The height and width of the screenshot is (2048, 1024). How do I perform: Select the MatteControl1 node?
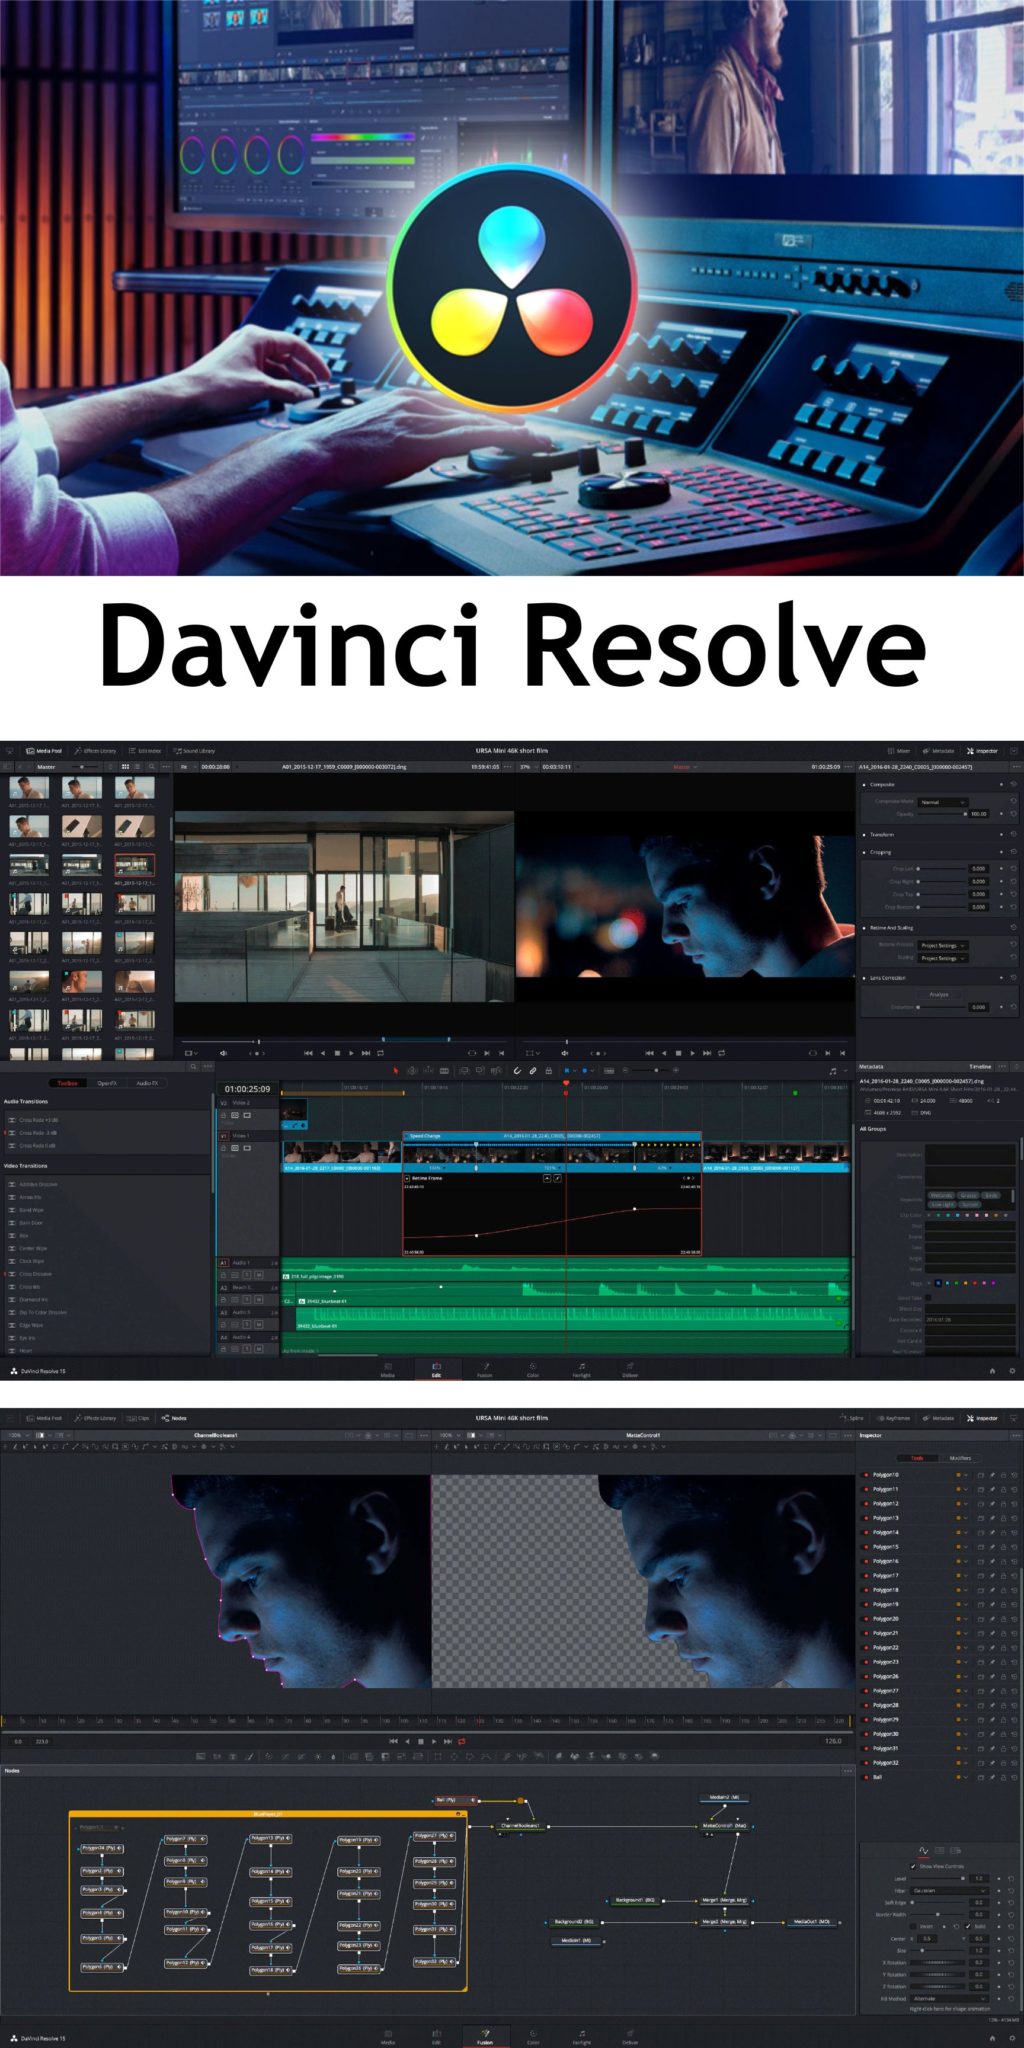pyautogui.click(x=725, y=1825)
